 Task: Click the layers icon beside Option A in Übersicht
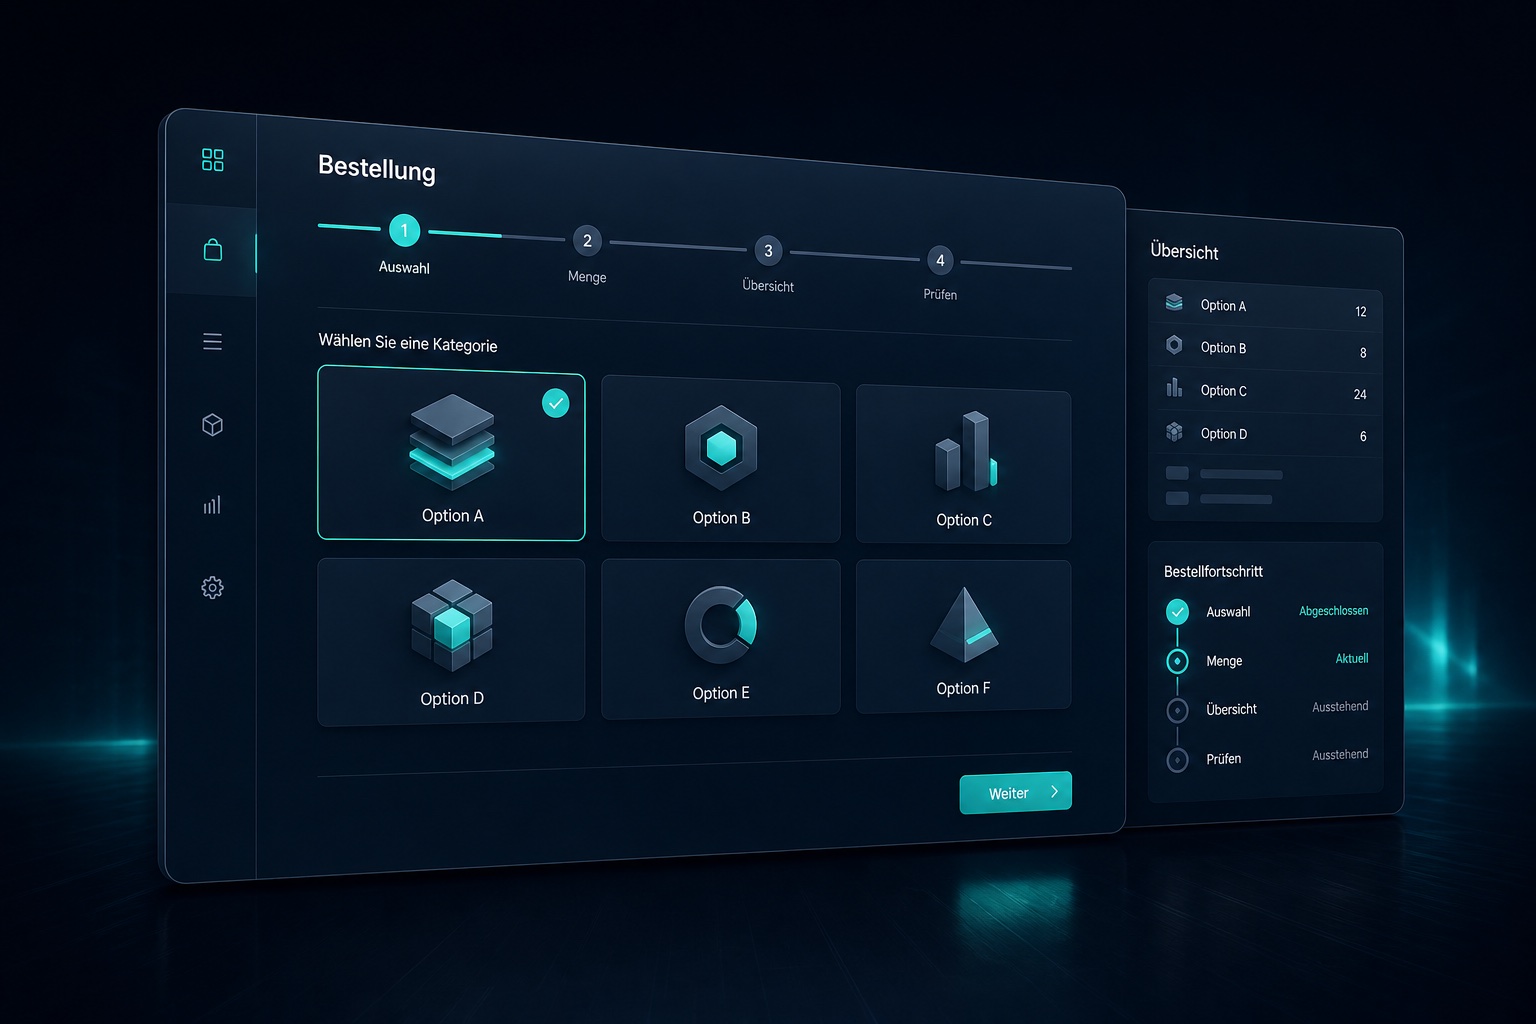point(1174,302)
